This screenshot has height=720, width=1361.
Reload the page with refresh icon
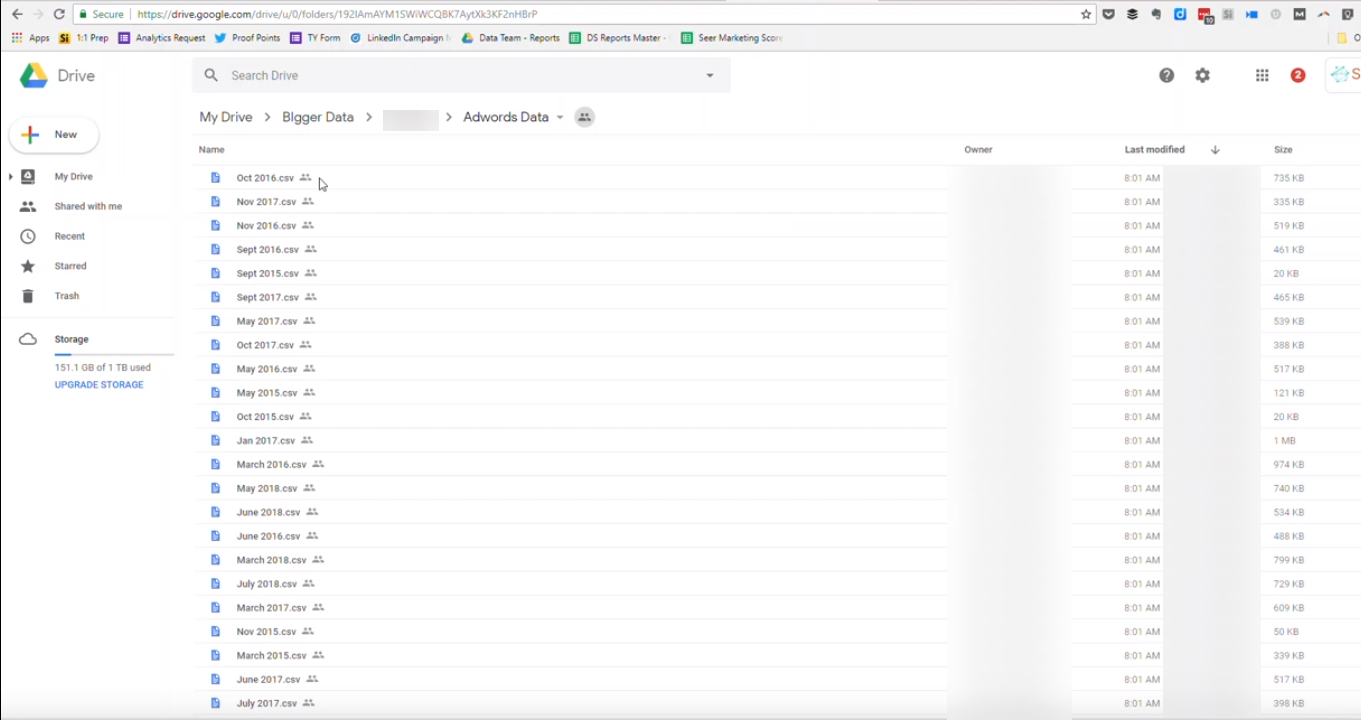(x=59, y=14)
